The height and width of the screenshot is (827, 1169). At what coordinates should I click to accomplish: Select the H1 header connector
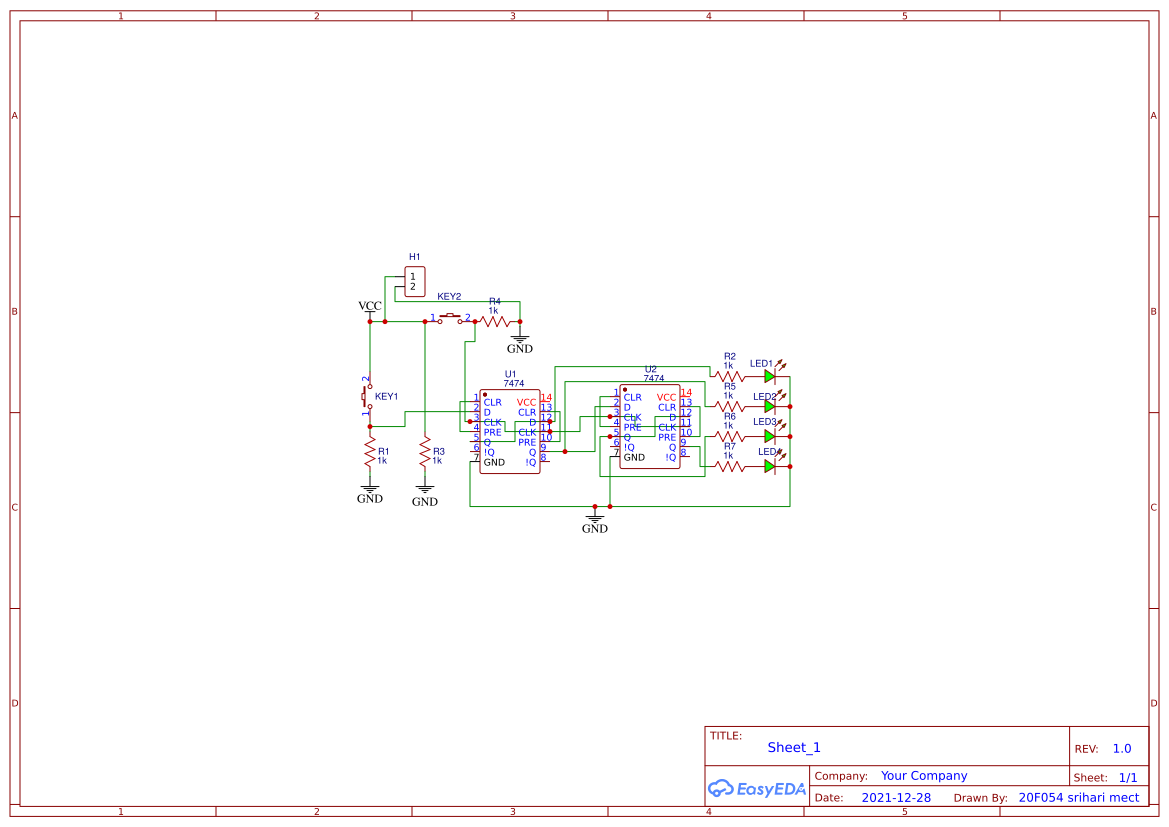(413, 280)
